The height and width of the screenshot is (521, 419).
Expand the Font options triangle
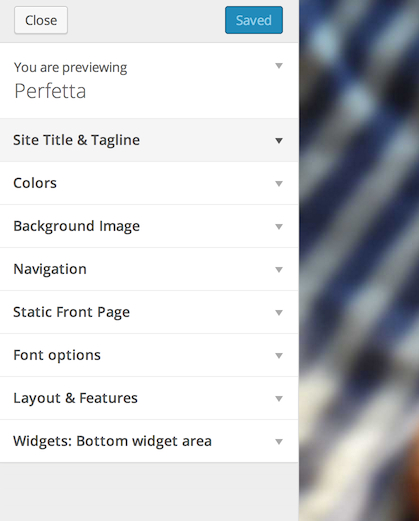279,356
